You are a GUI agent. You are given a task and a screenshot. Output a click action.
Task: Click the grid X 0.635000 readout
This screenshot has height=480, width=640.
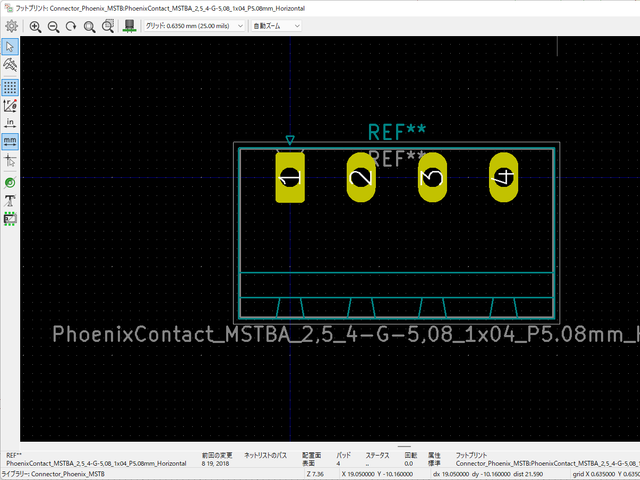[592, 474]
